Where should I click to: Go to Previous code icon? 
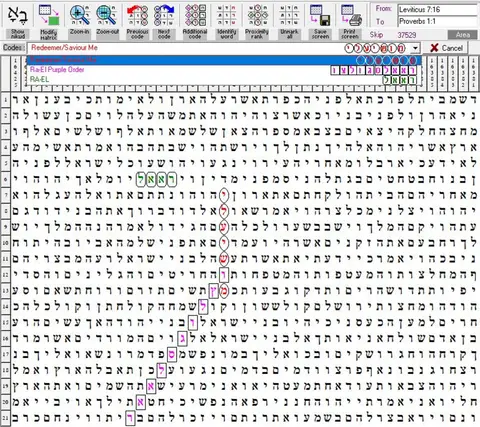(x=137, y=15)
